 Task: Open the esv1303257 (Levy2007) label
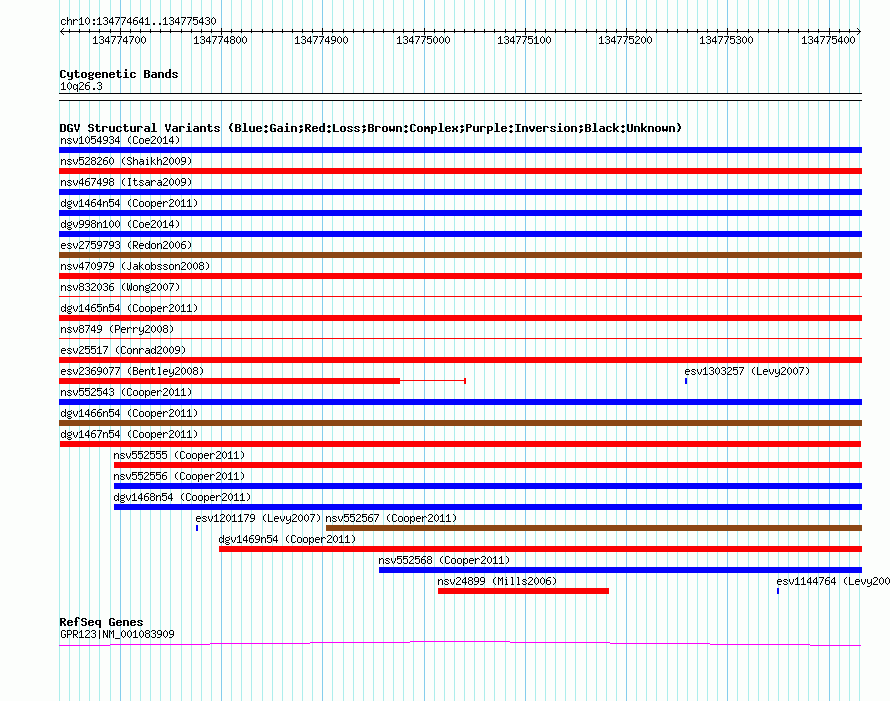(747, 371)
